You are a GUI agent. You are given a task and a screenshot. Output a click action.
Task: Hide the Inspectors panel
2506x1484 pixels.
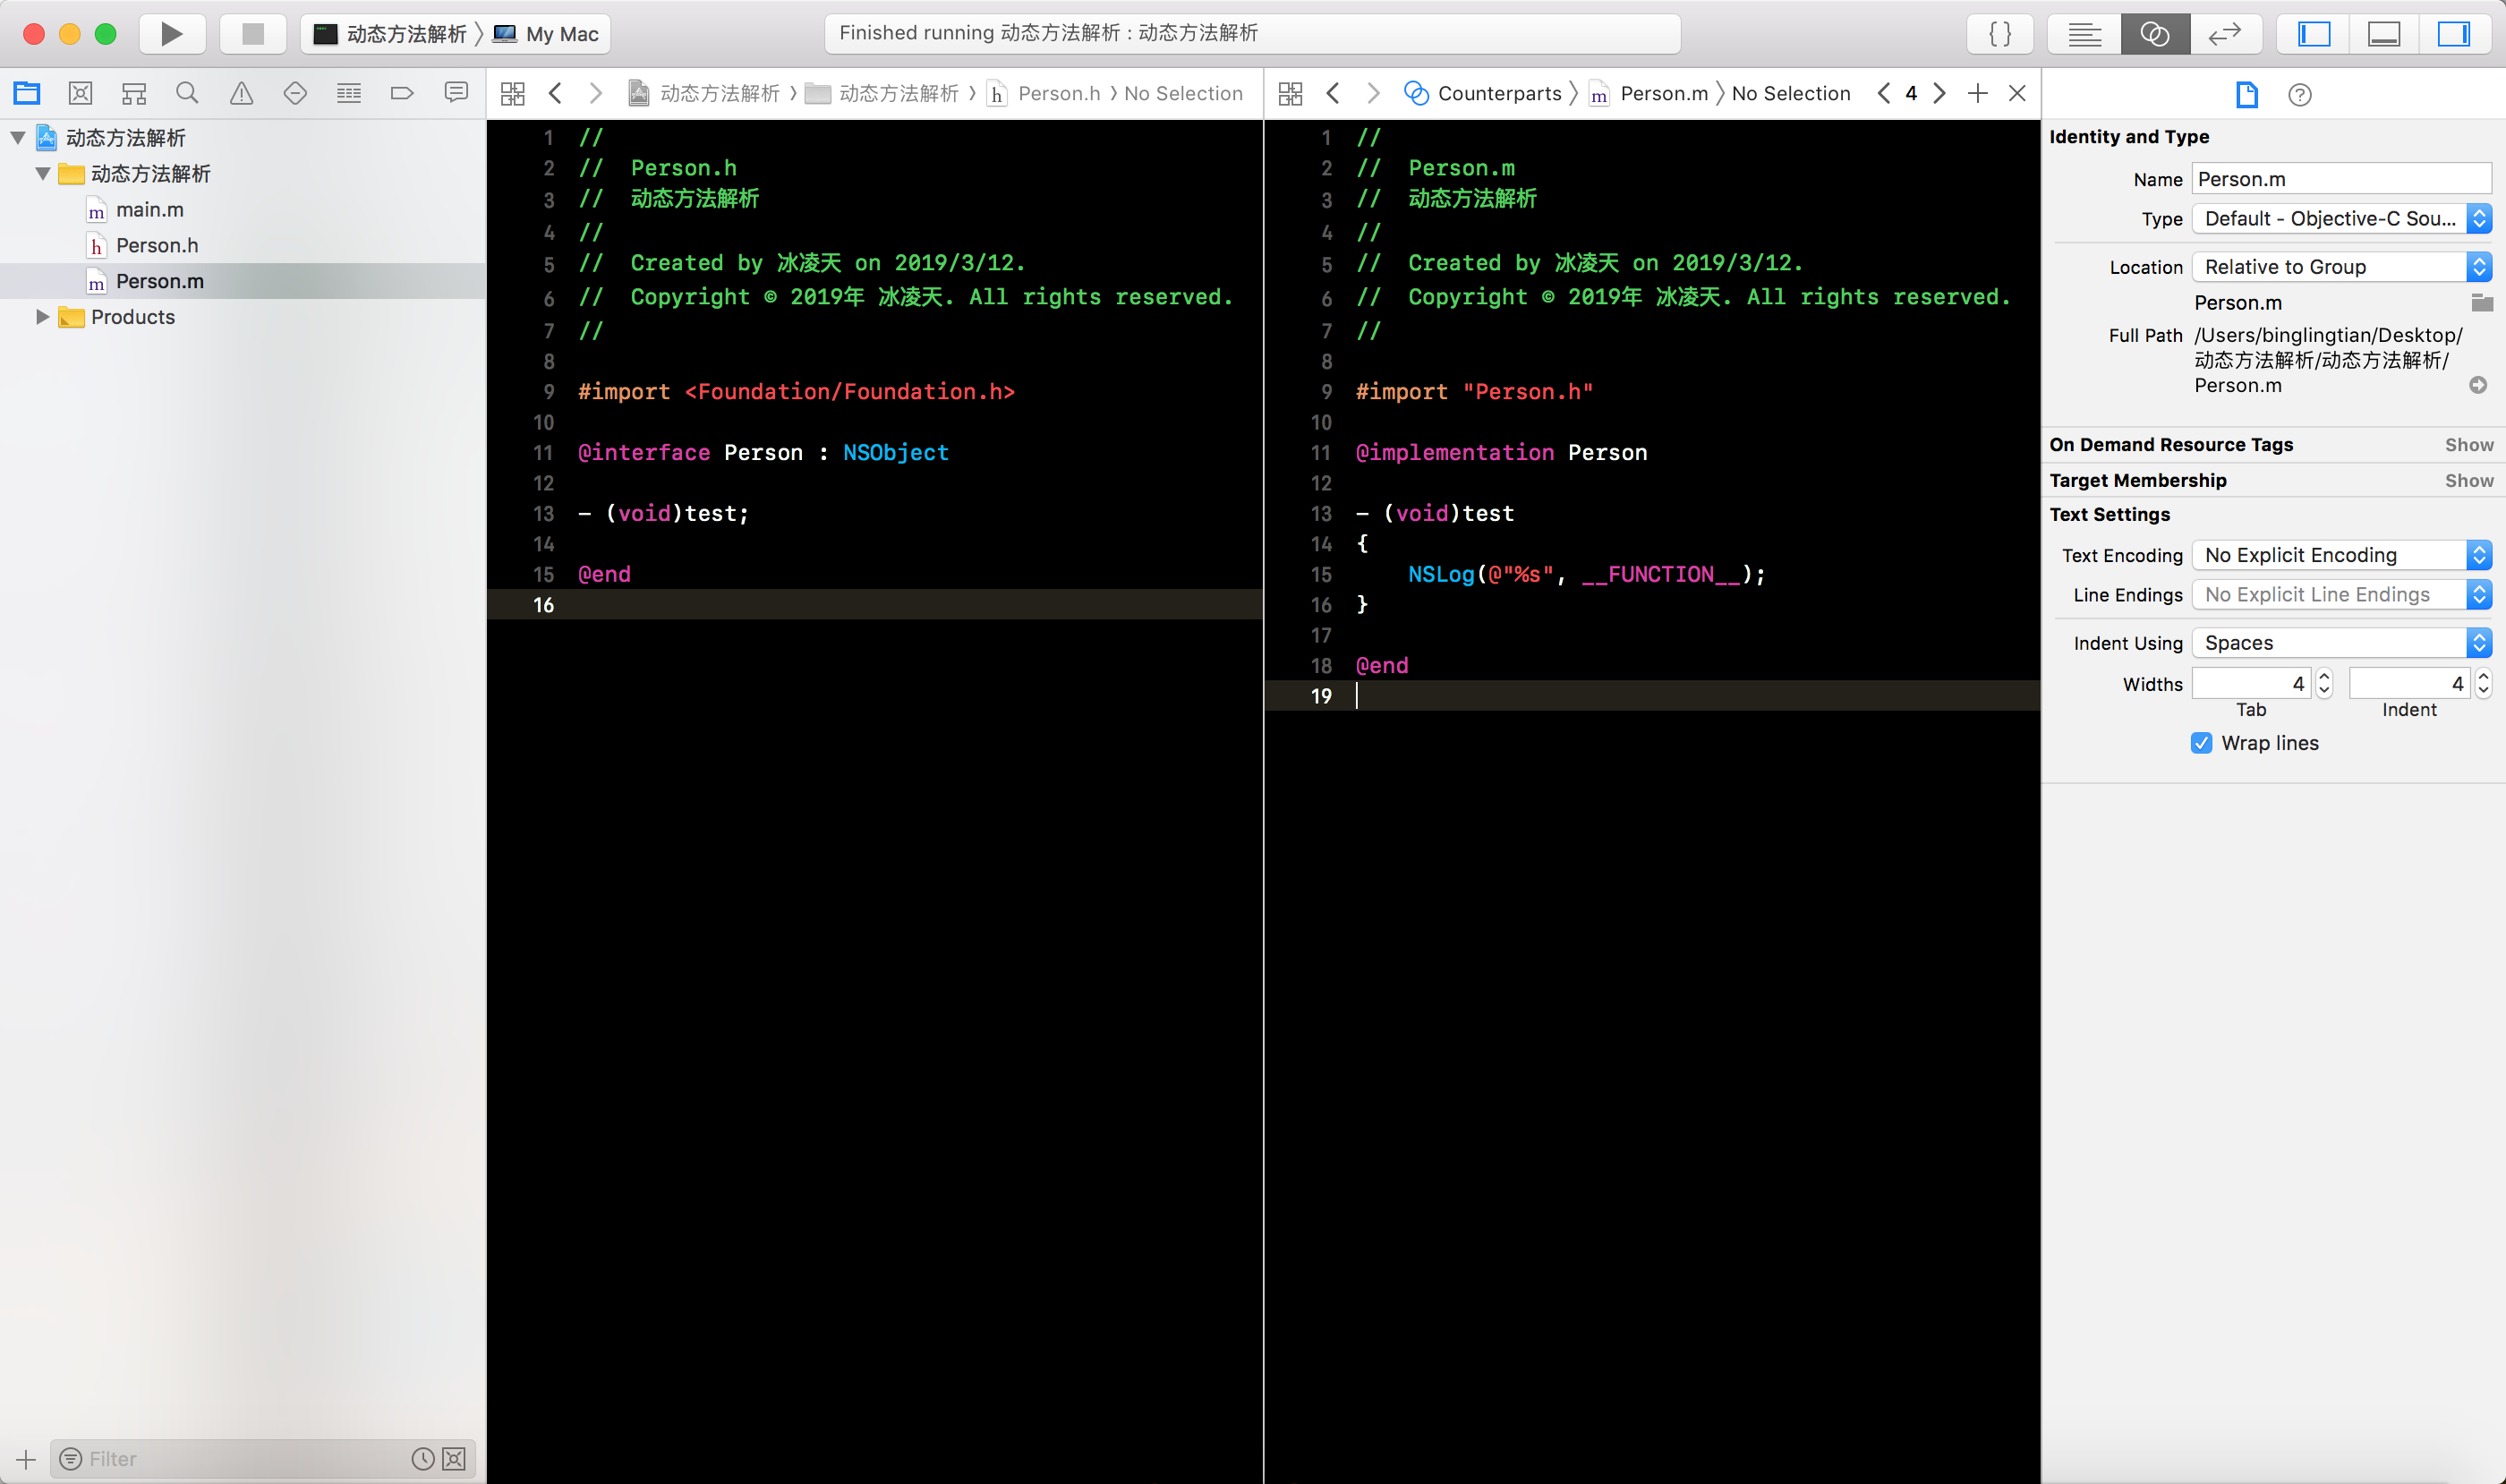tap(2453, 34)
